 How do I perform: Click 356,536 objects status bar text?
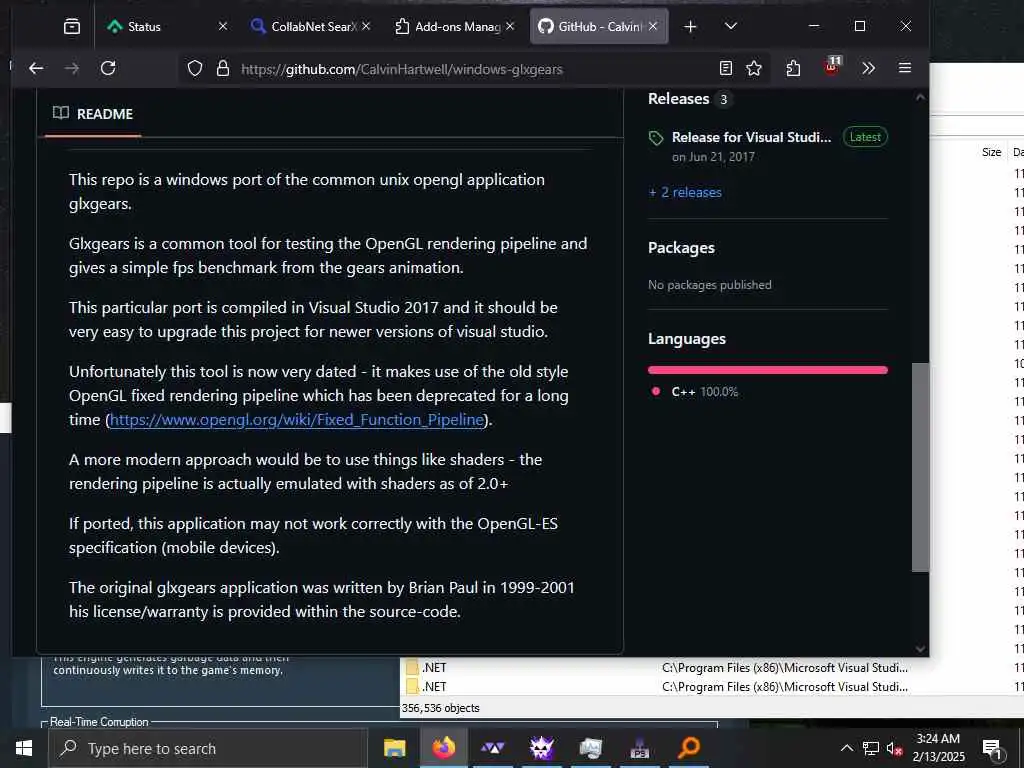[x=441, y=708]
